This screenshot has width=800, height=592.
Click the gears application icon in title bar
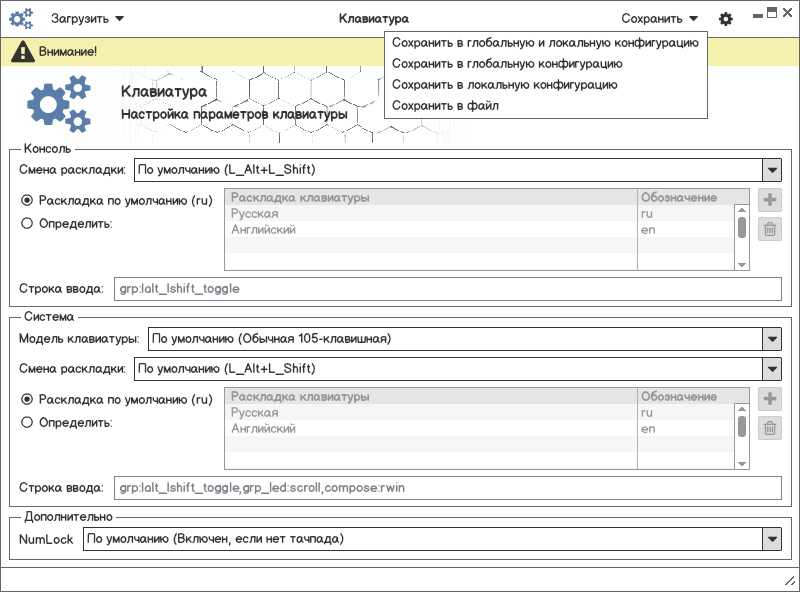21,19
